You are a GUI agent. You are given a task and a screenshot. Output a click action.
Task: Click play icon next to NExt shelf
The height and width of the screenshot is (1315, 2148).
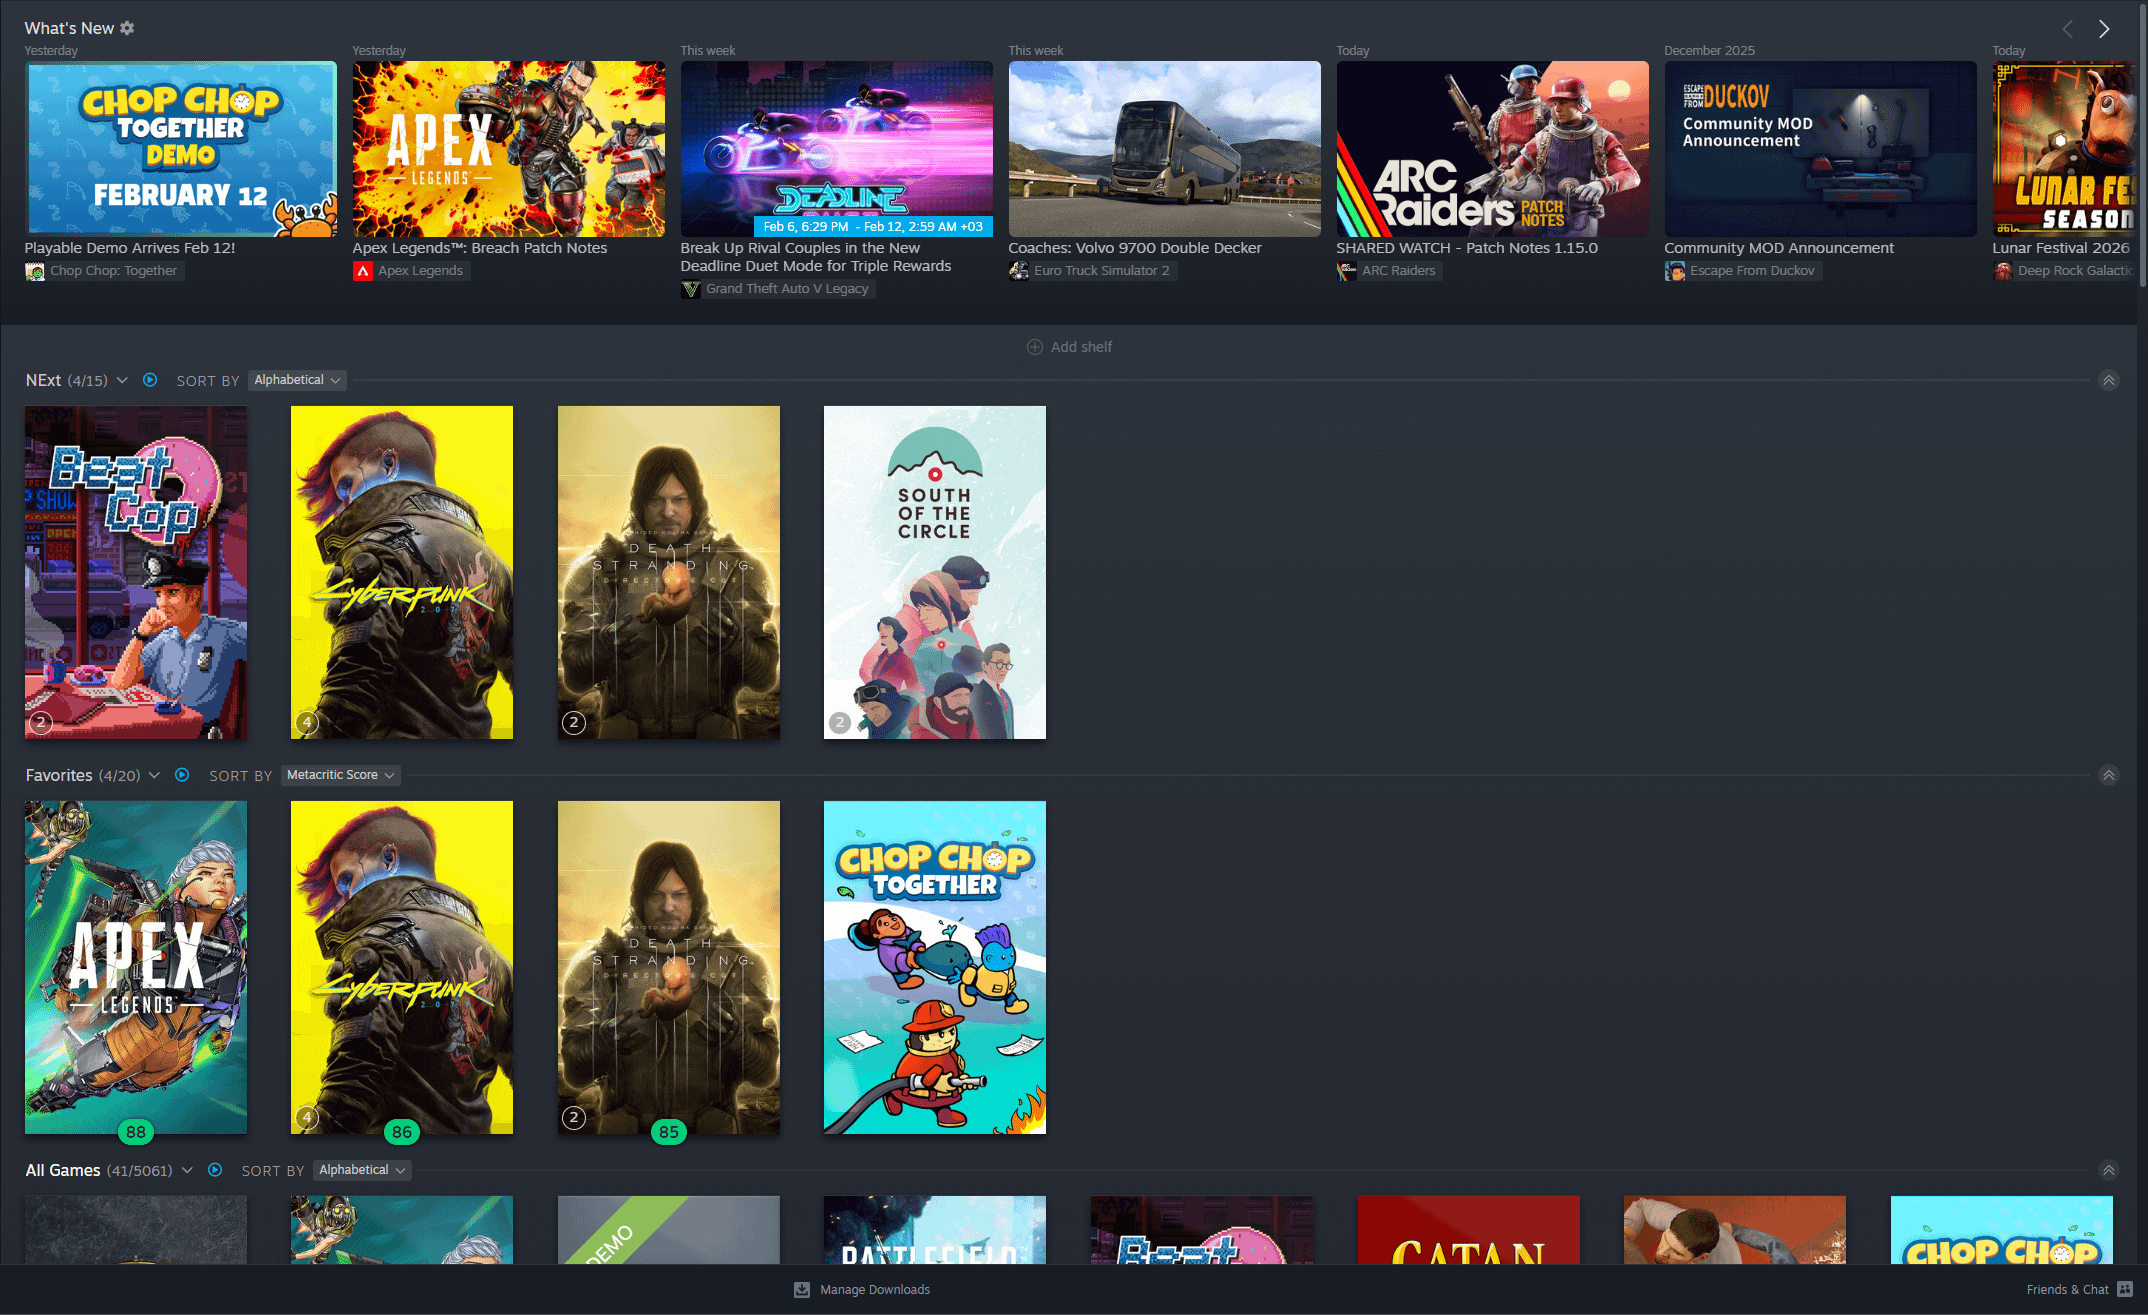click(x=150, y=380)
